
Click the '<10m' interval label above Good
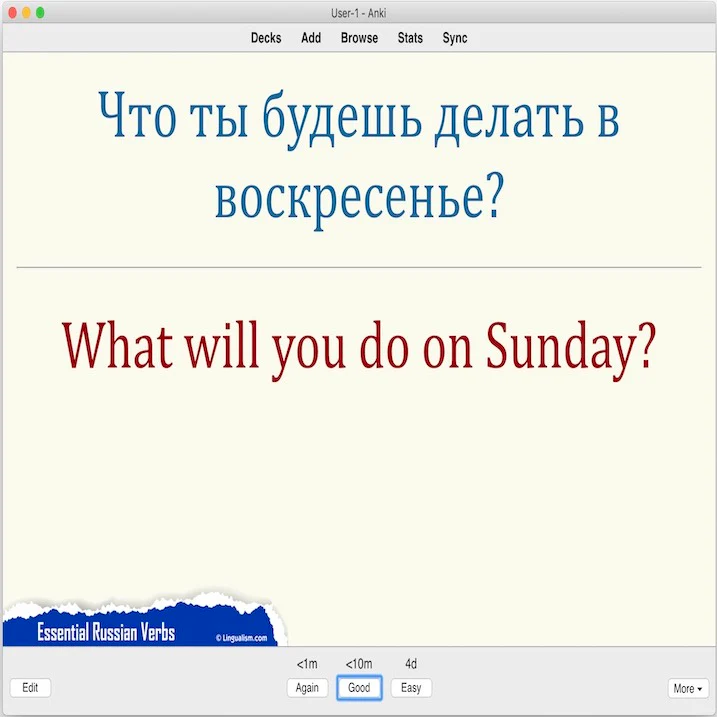pyautogui.click(x=359, y=664)
